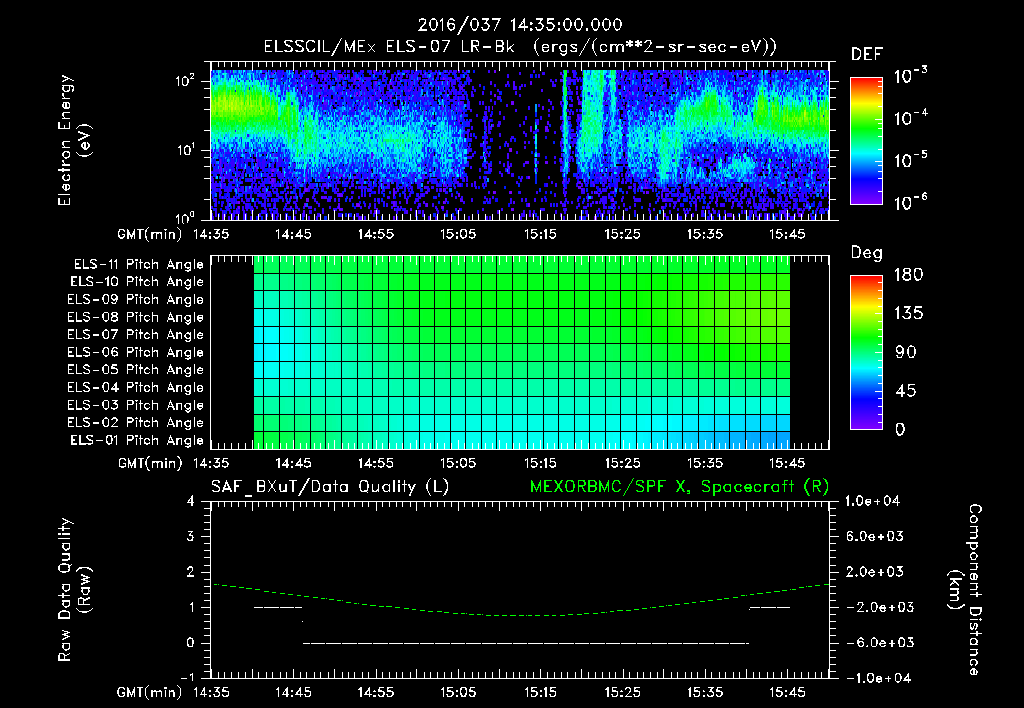This screenshot has width=1024, height=708.
Task: Click the ELSSCIL/MEx ELS-07 LR-Bk plot title
Action: tap(520, 47)
